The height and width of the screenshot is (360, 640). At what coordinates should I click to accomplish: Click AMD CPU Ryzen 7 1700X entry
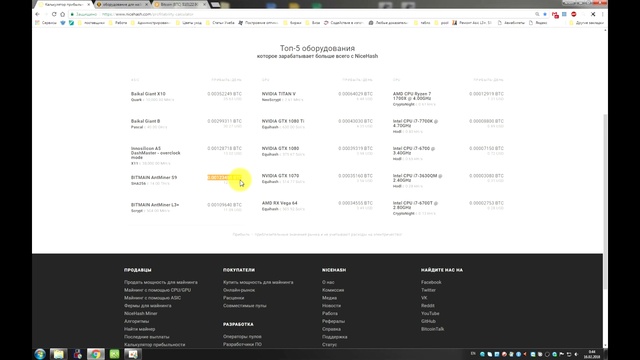pos(412,96)
